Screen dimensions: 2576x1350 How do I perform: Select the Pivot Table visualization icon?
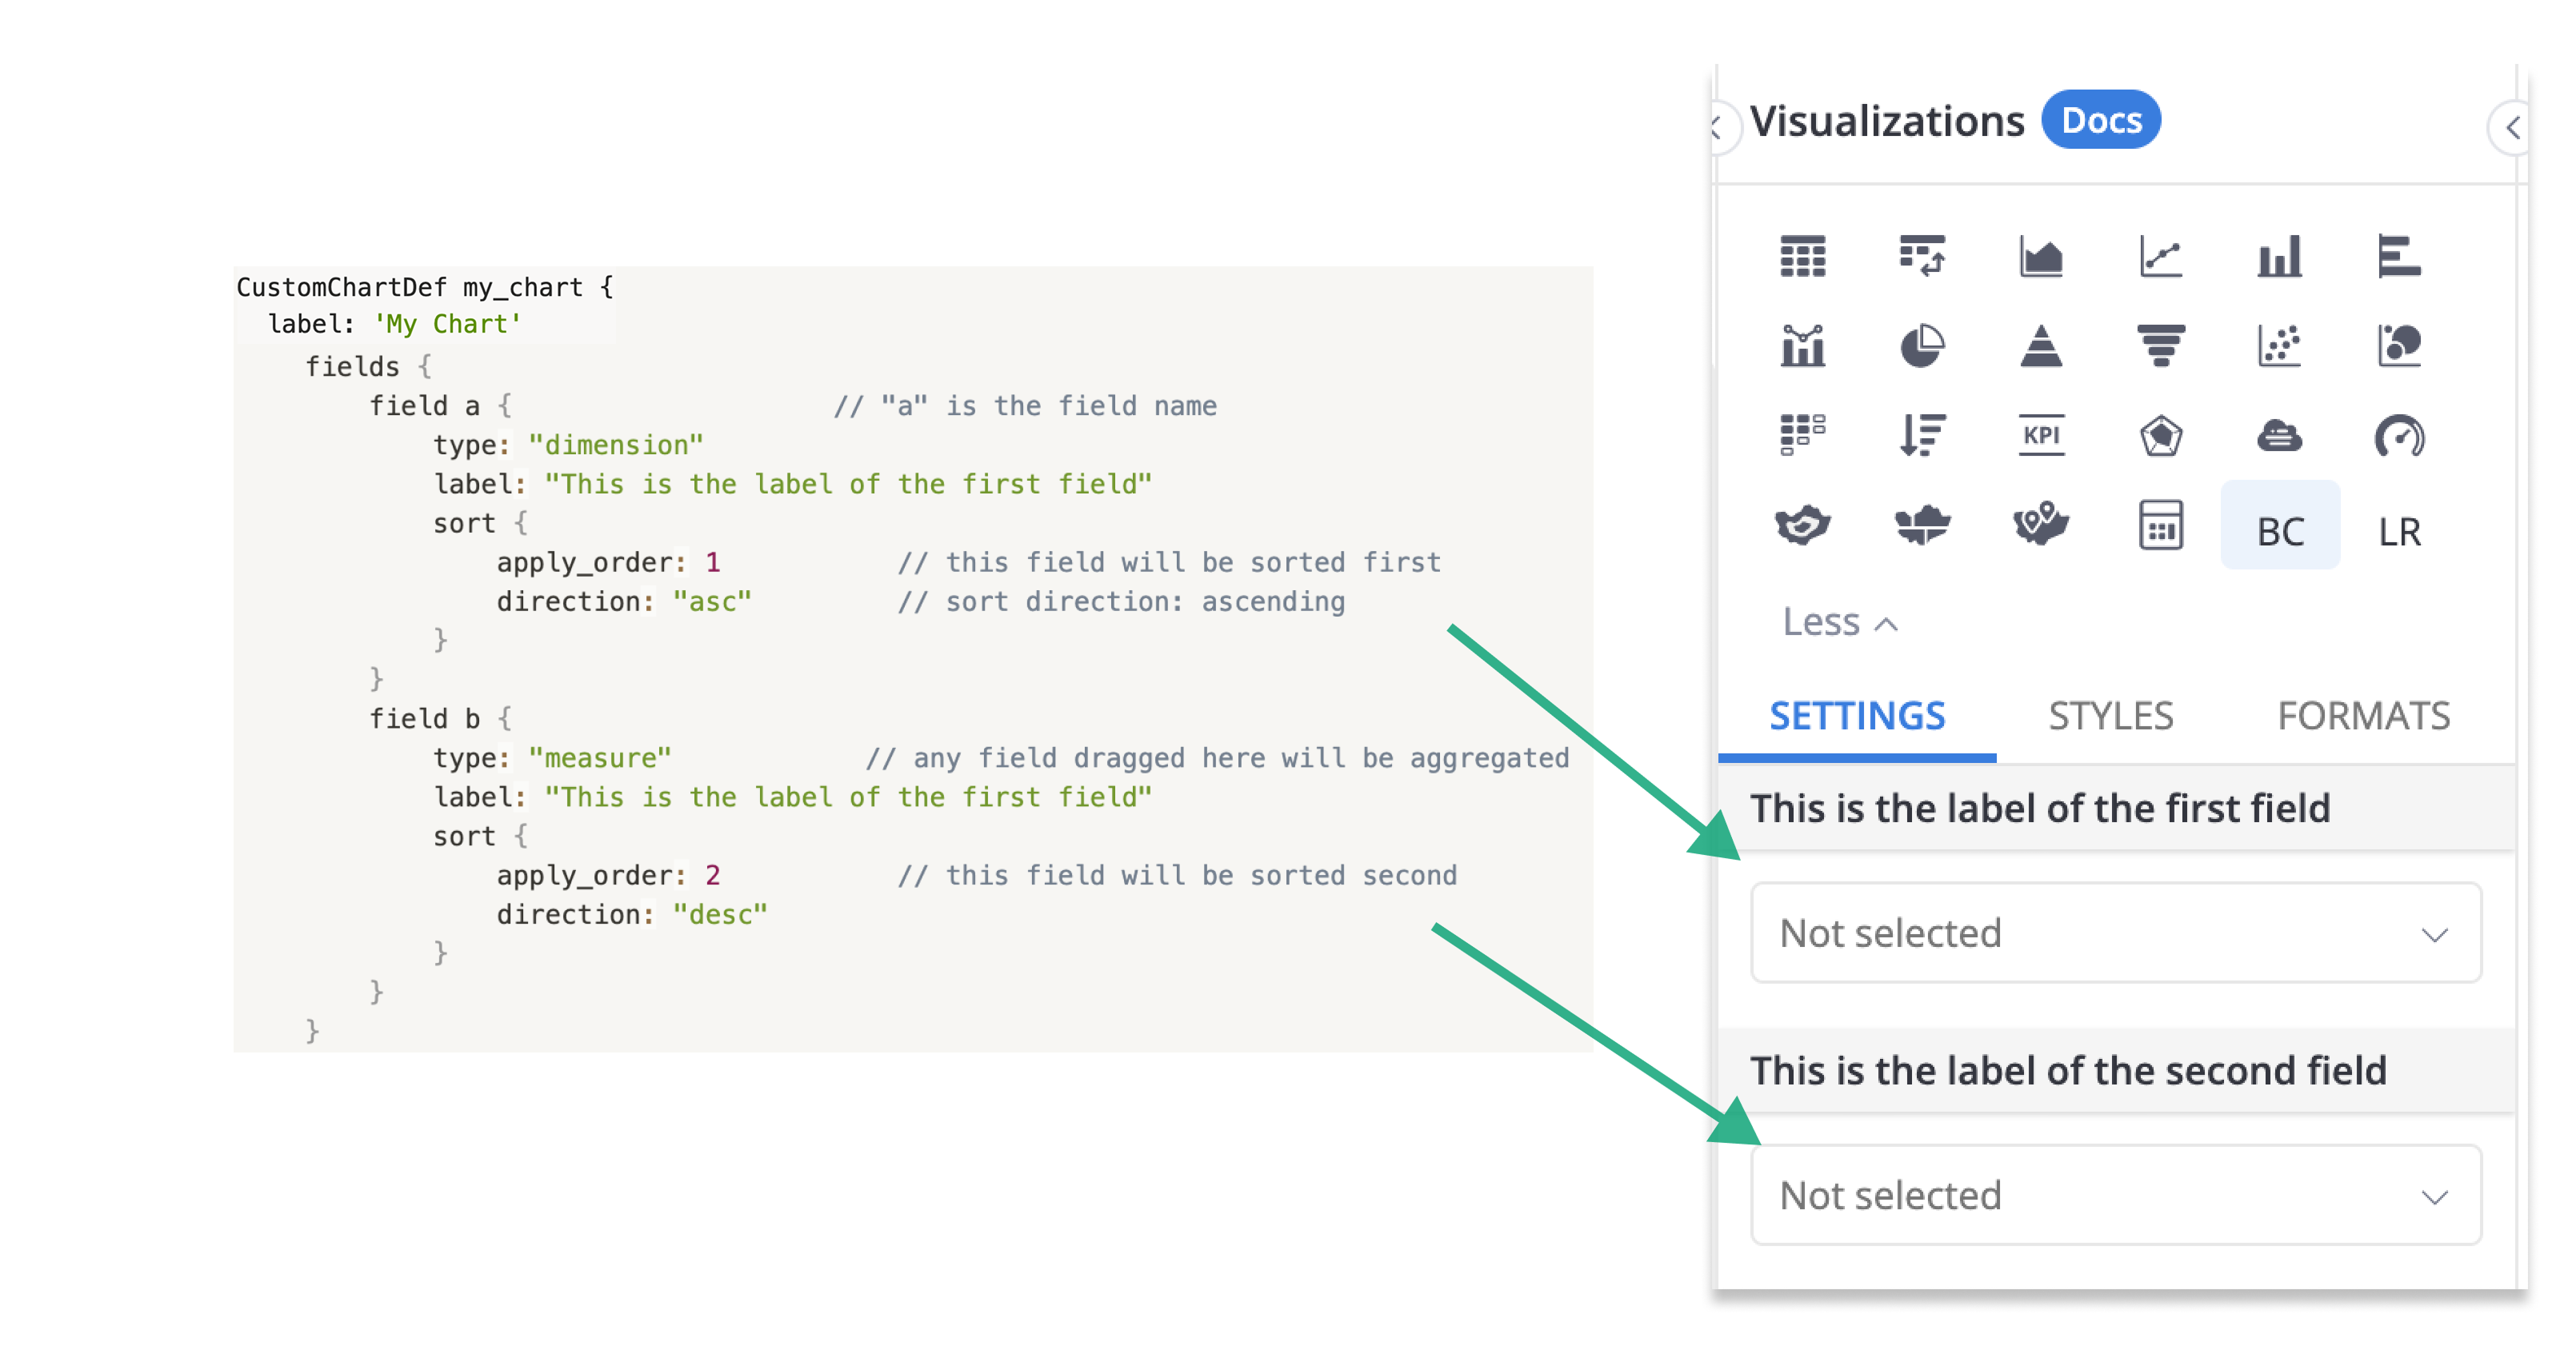(1921, 257)
